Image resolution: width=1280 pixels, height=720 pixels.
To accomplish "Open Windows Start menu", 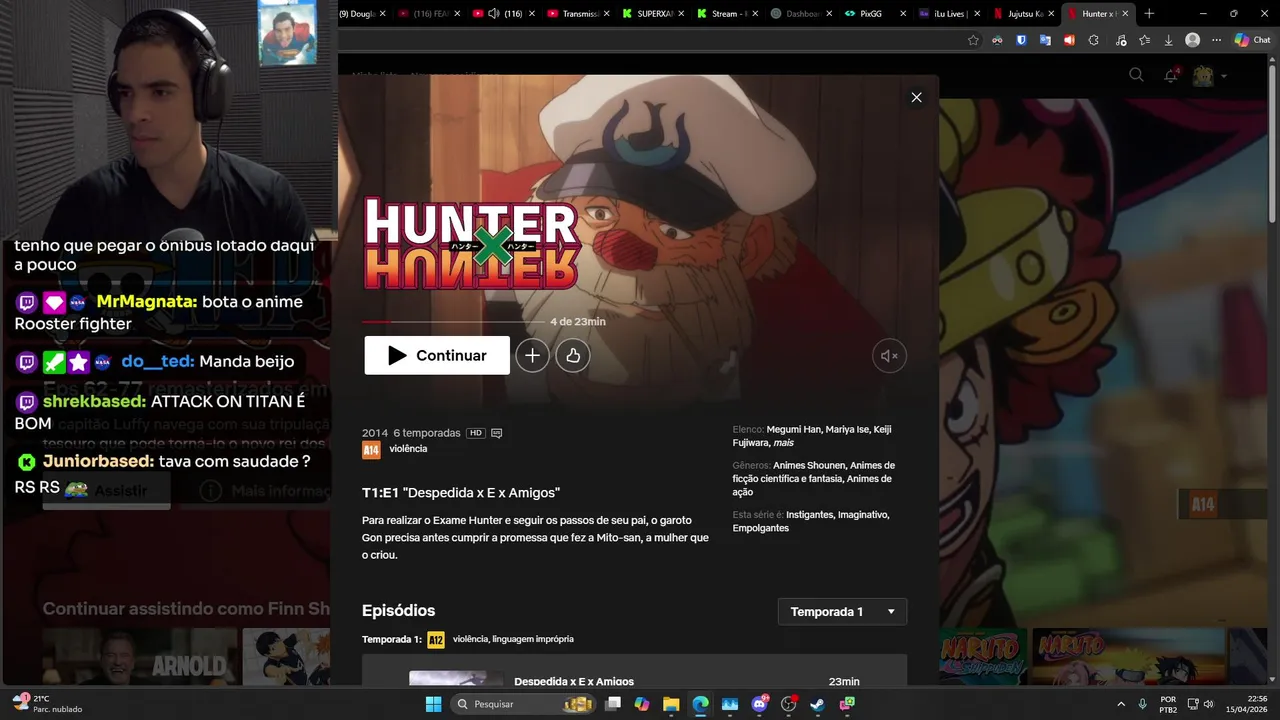I will tap(433, 704).
